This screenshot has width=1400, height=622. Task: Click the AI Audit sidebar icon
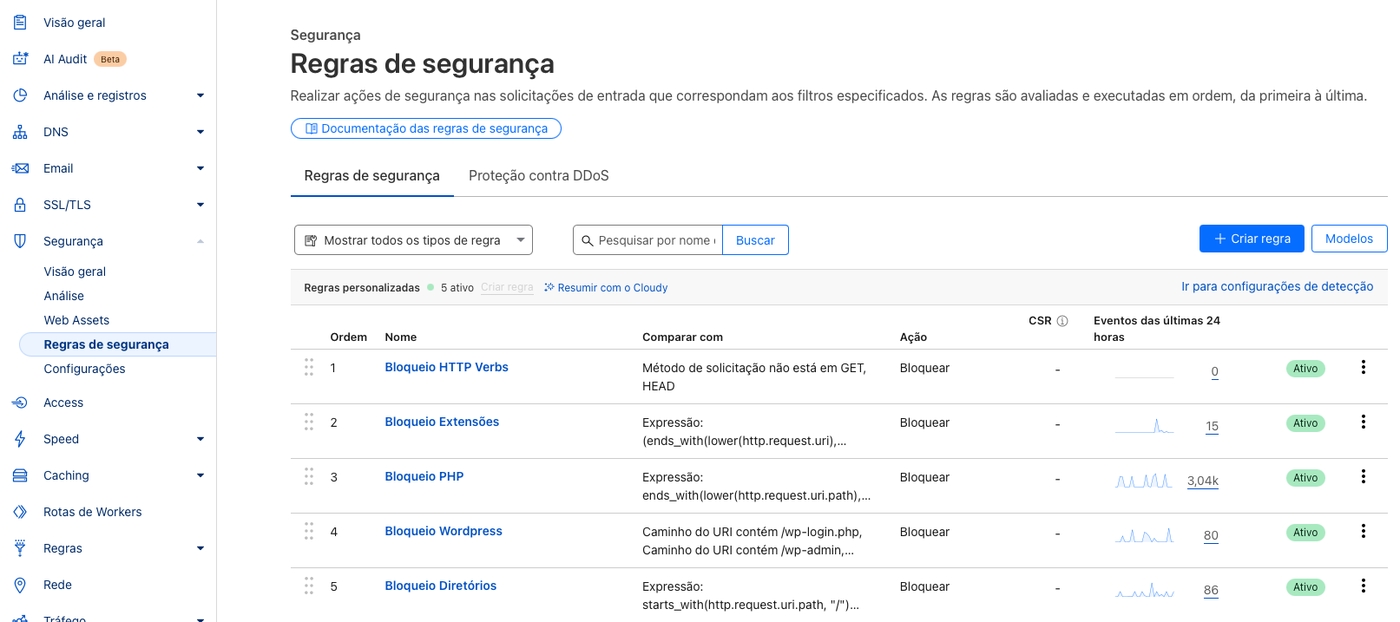pyautogui.click(x=20, y=59)
